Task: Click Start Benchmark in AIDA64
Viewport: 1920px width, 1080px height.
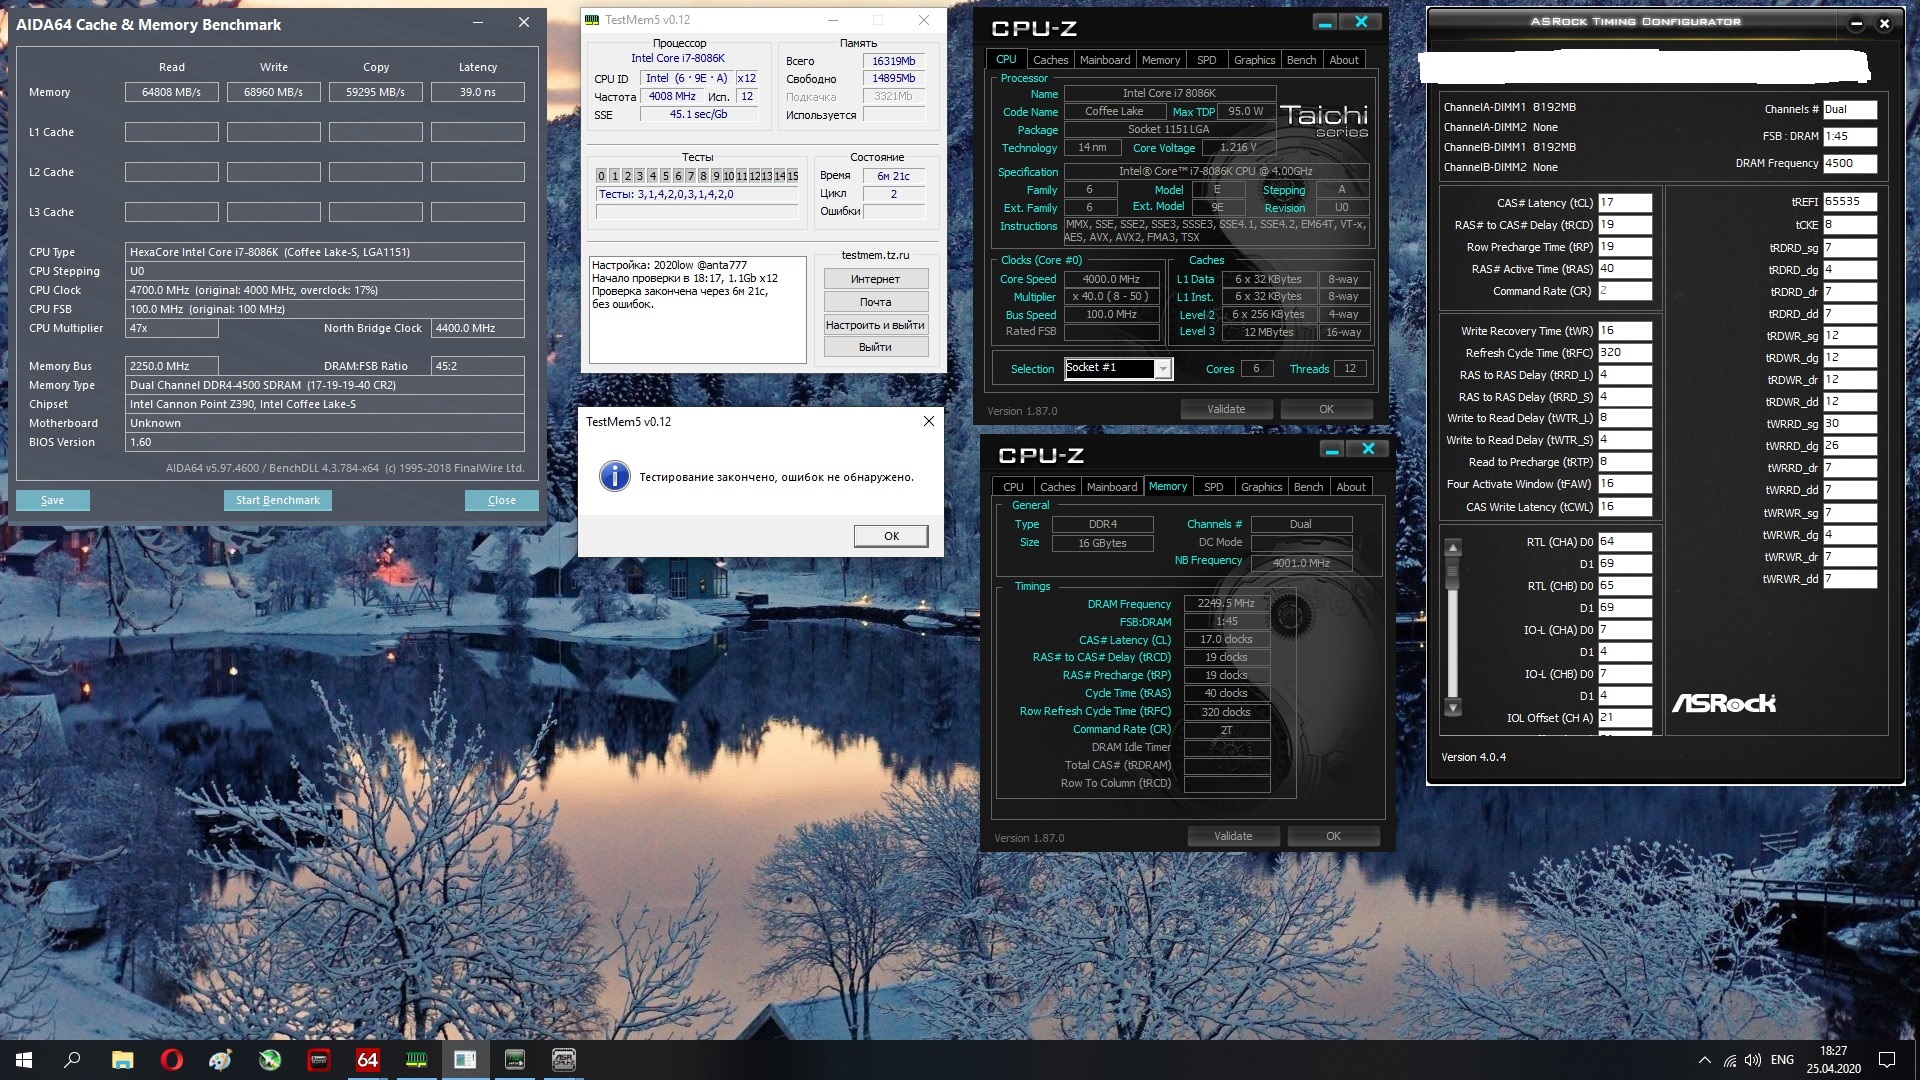Action: (277, 500)
